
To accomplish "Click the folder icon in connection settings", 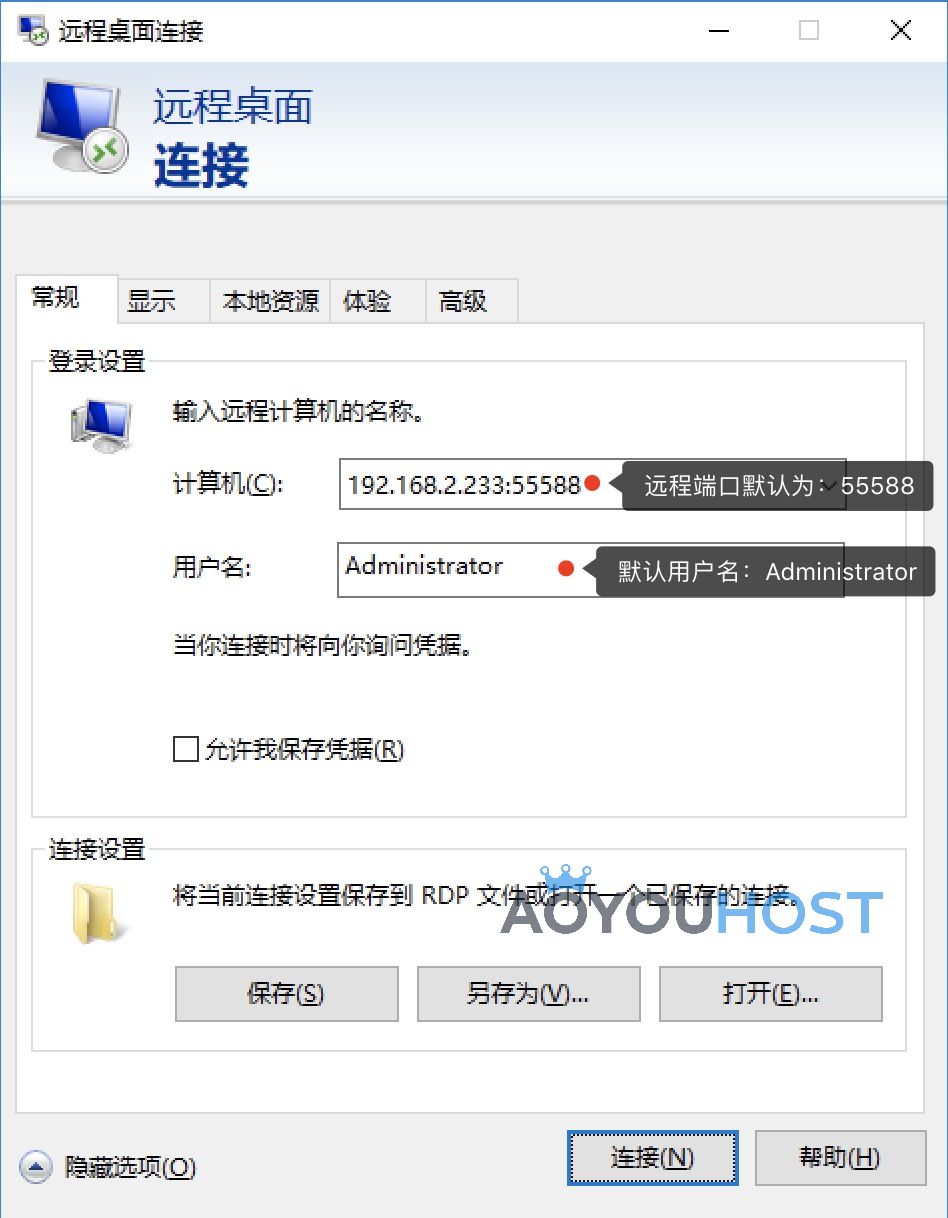I will 100,913.
